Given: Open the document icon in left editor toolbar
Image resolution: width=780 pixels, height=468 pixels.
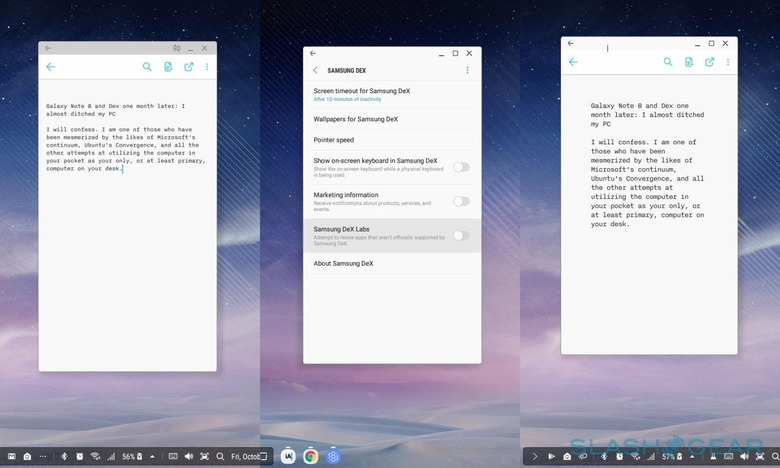Looking at the screenshot, I should tap(168, 67).
